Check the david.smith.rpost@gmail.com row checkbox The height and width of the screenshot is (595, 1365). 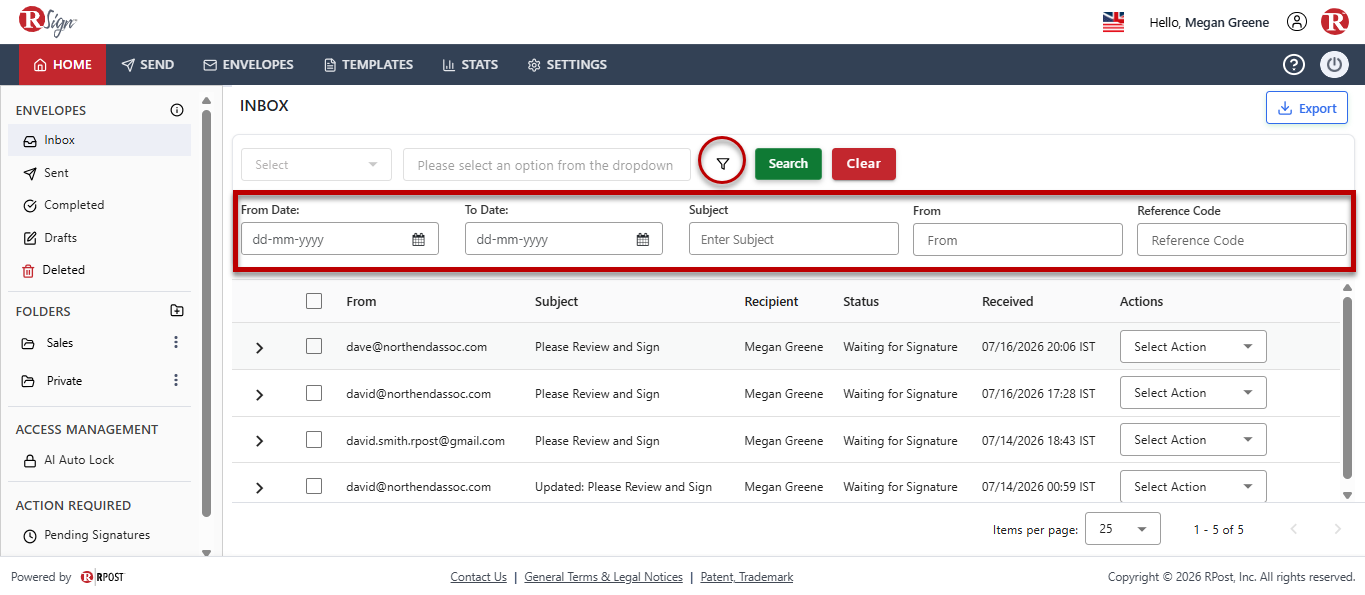[x=314, y=439]
